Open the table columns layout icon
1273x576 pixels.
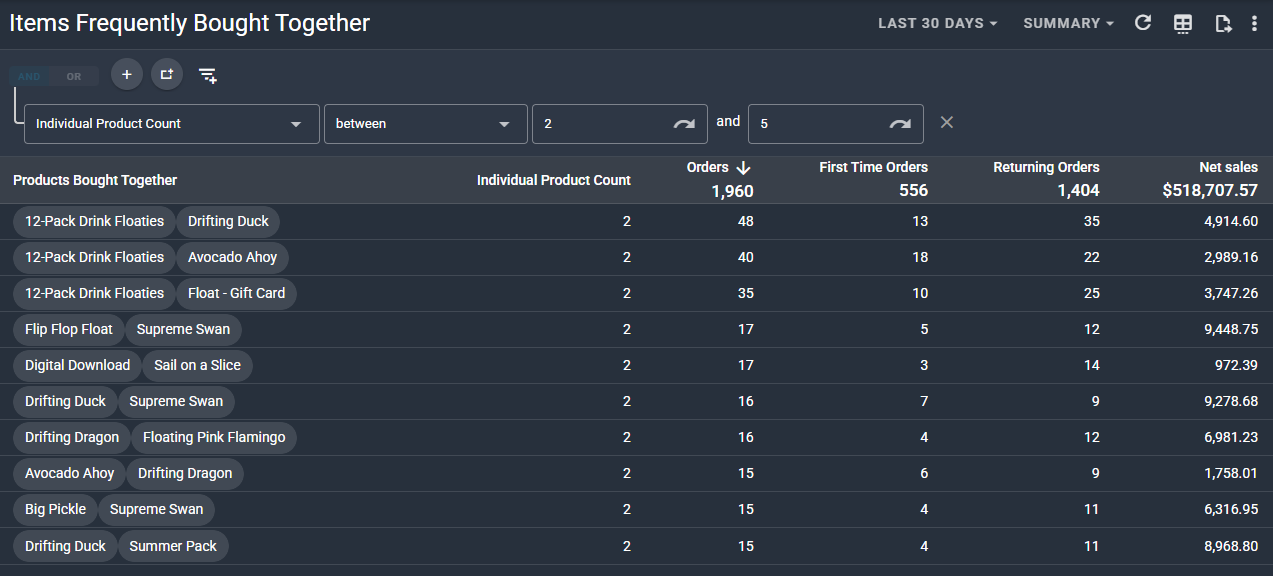pos(1183,24)
